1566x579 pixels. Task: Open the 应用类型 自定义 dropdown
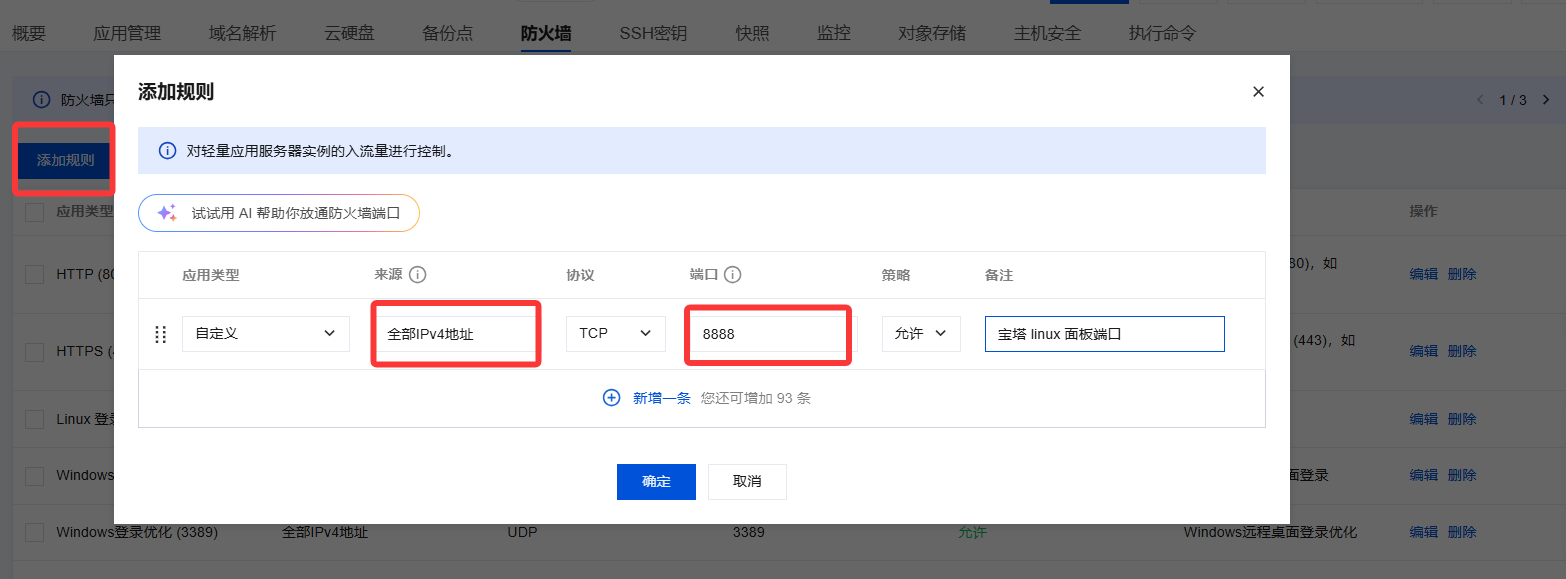265,334
